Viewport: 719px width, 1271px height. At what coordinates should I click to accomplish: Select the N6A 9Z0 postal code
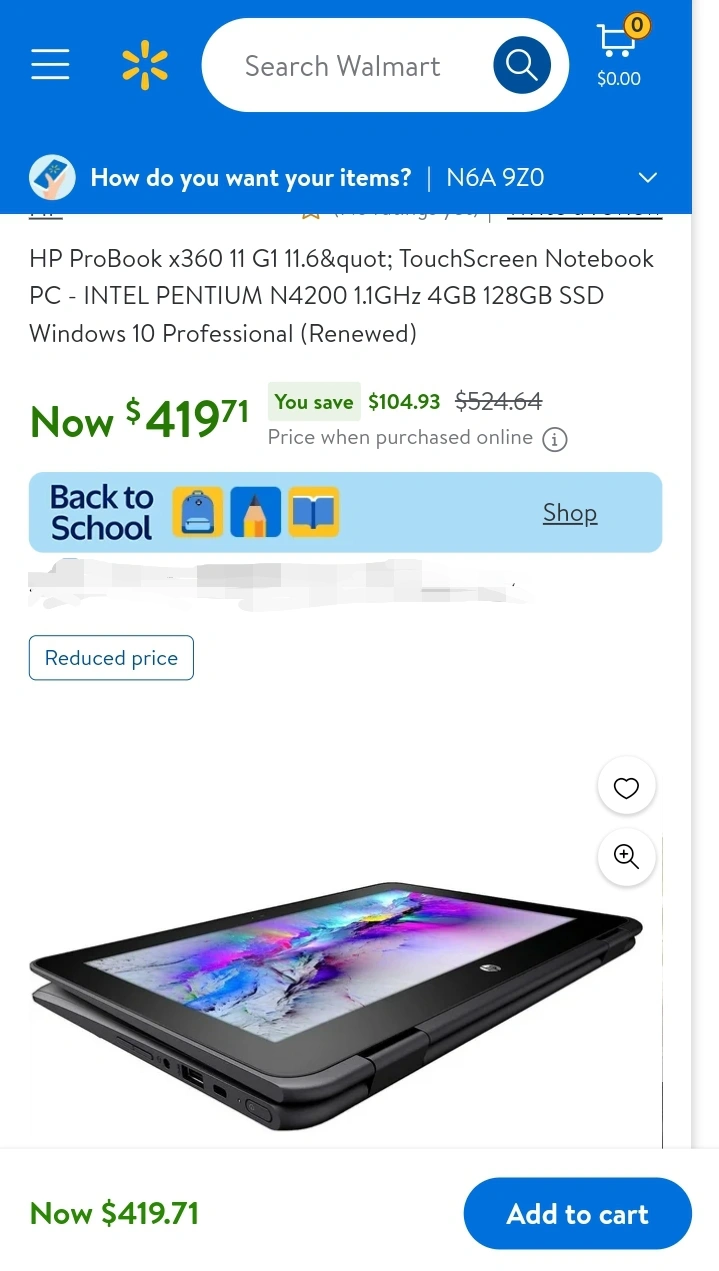pyautogui.click(x=495, y=178)
